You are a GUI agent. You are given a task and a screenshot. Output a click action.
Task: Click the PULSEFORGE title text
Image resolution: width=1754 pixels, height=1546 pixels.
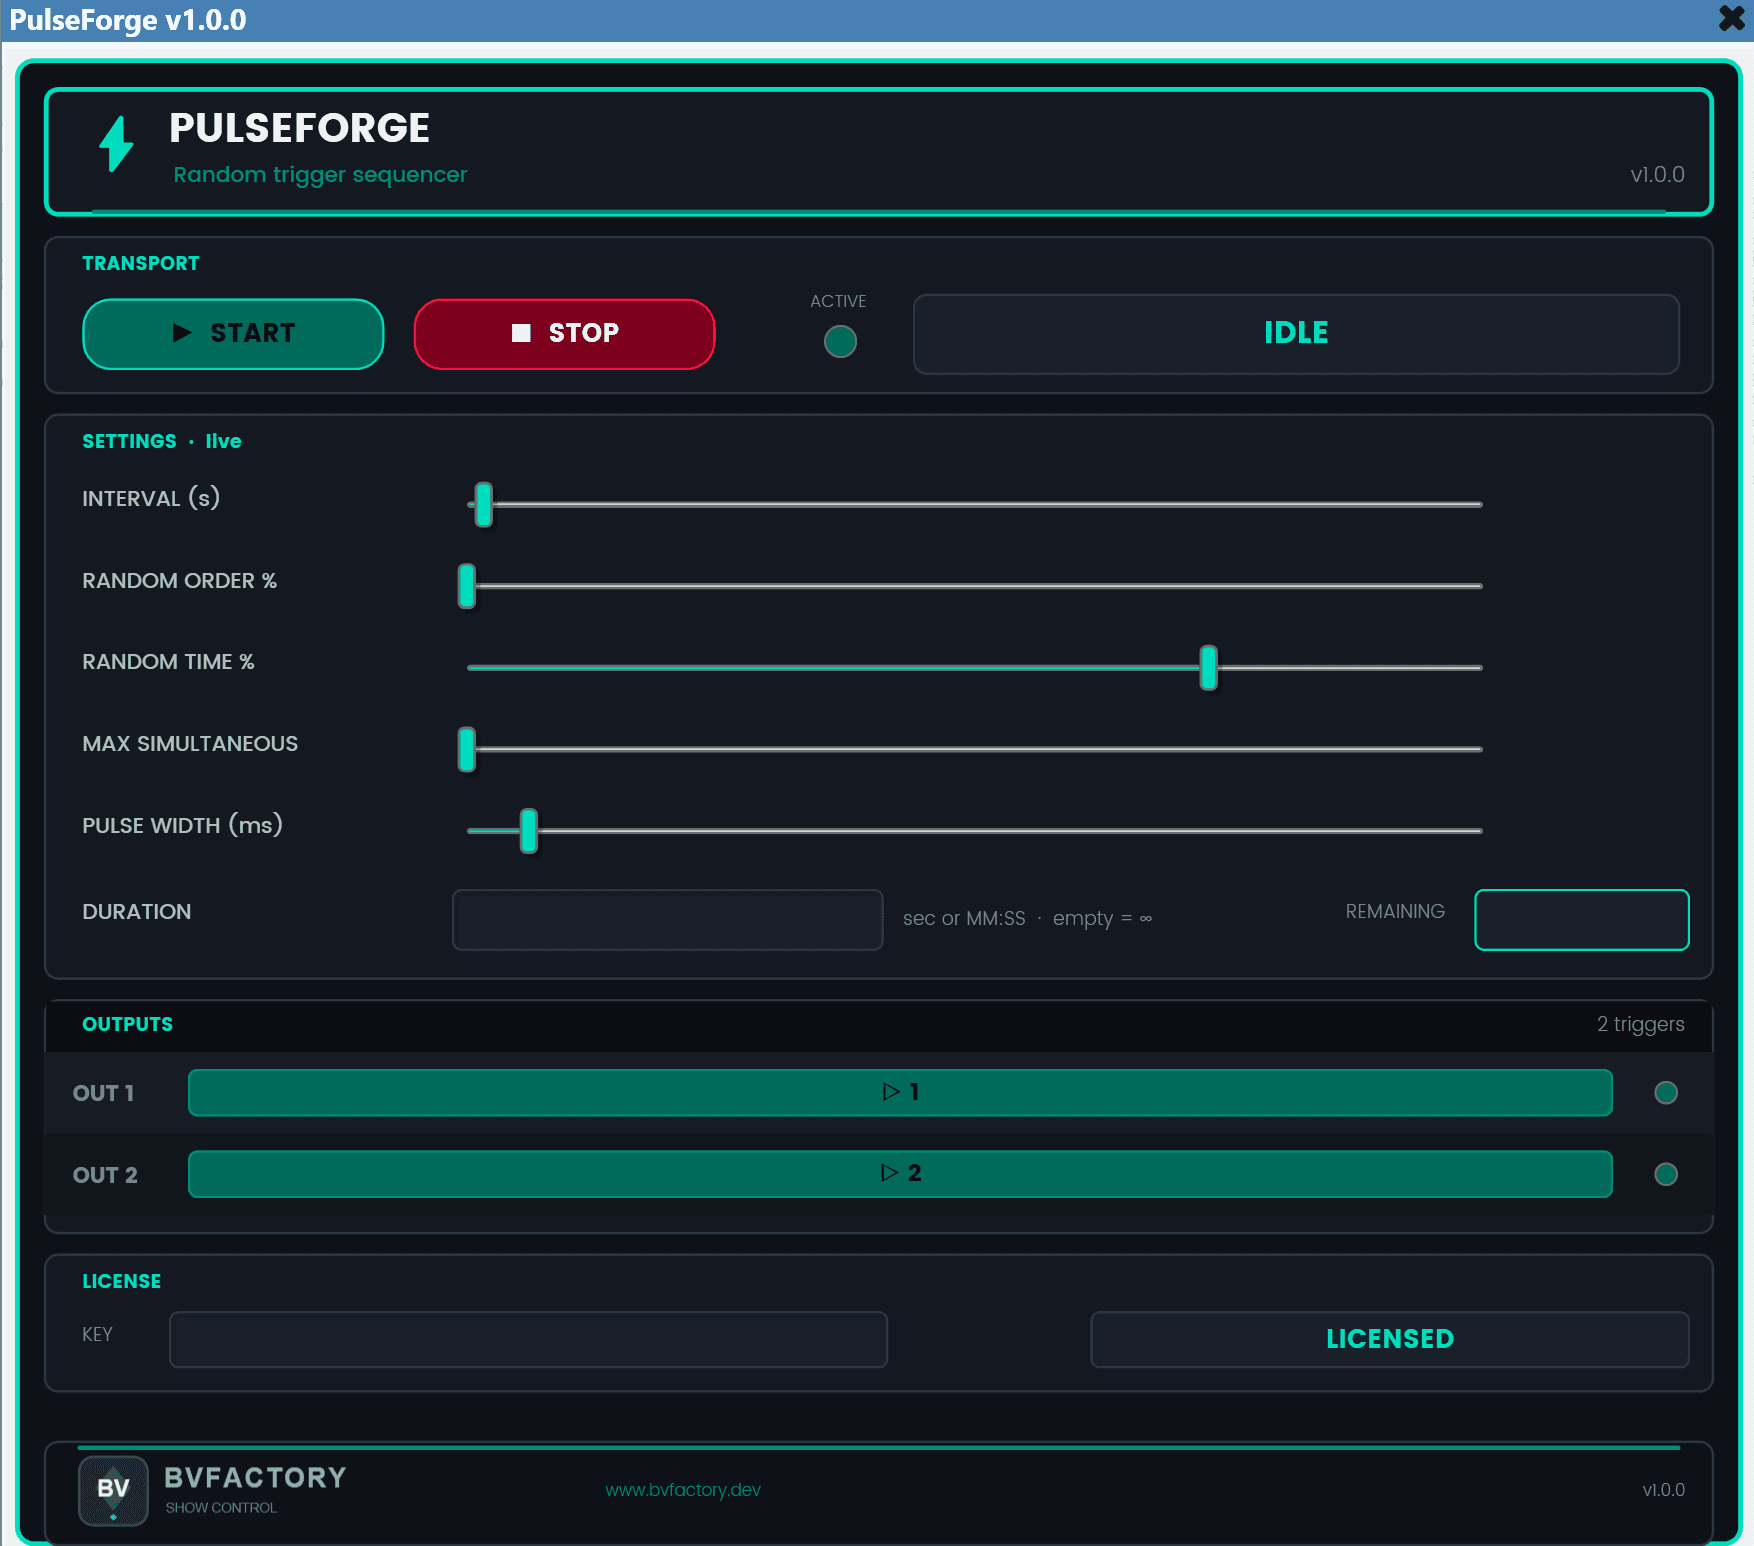click(x=299, y=128)
